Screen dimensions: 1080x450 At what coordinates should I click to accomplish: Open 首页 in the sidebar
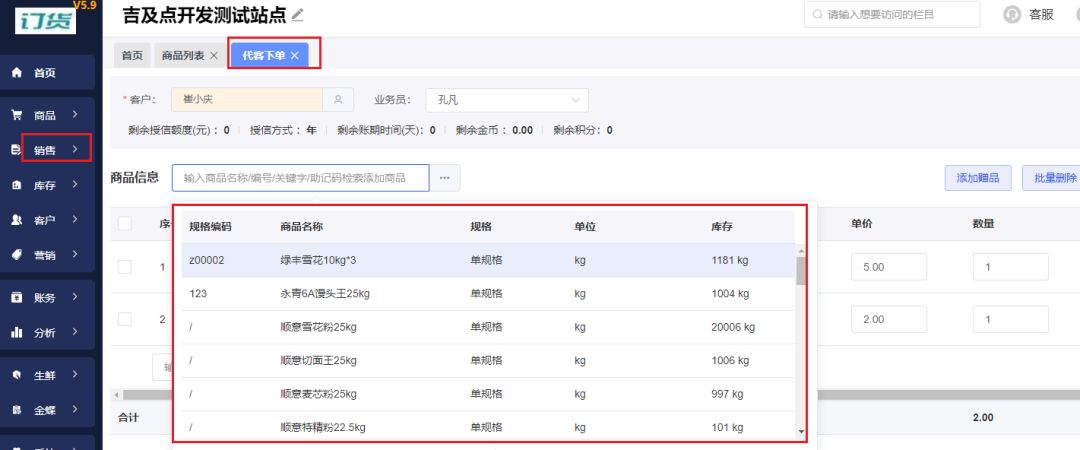pos(48,72)
